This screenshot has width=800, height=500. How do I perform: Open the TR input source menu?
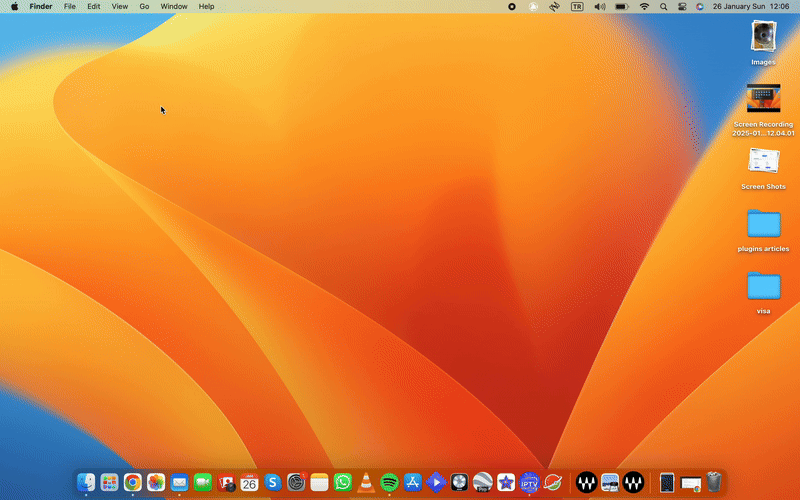tap(577, 6)
